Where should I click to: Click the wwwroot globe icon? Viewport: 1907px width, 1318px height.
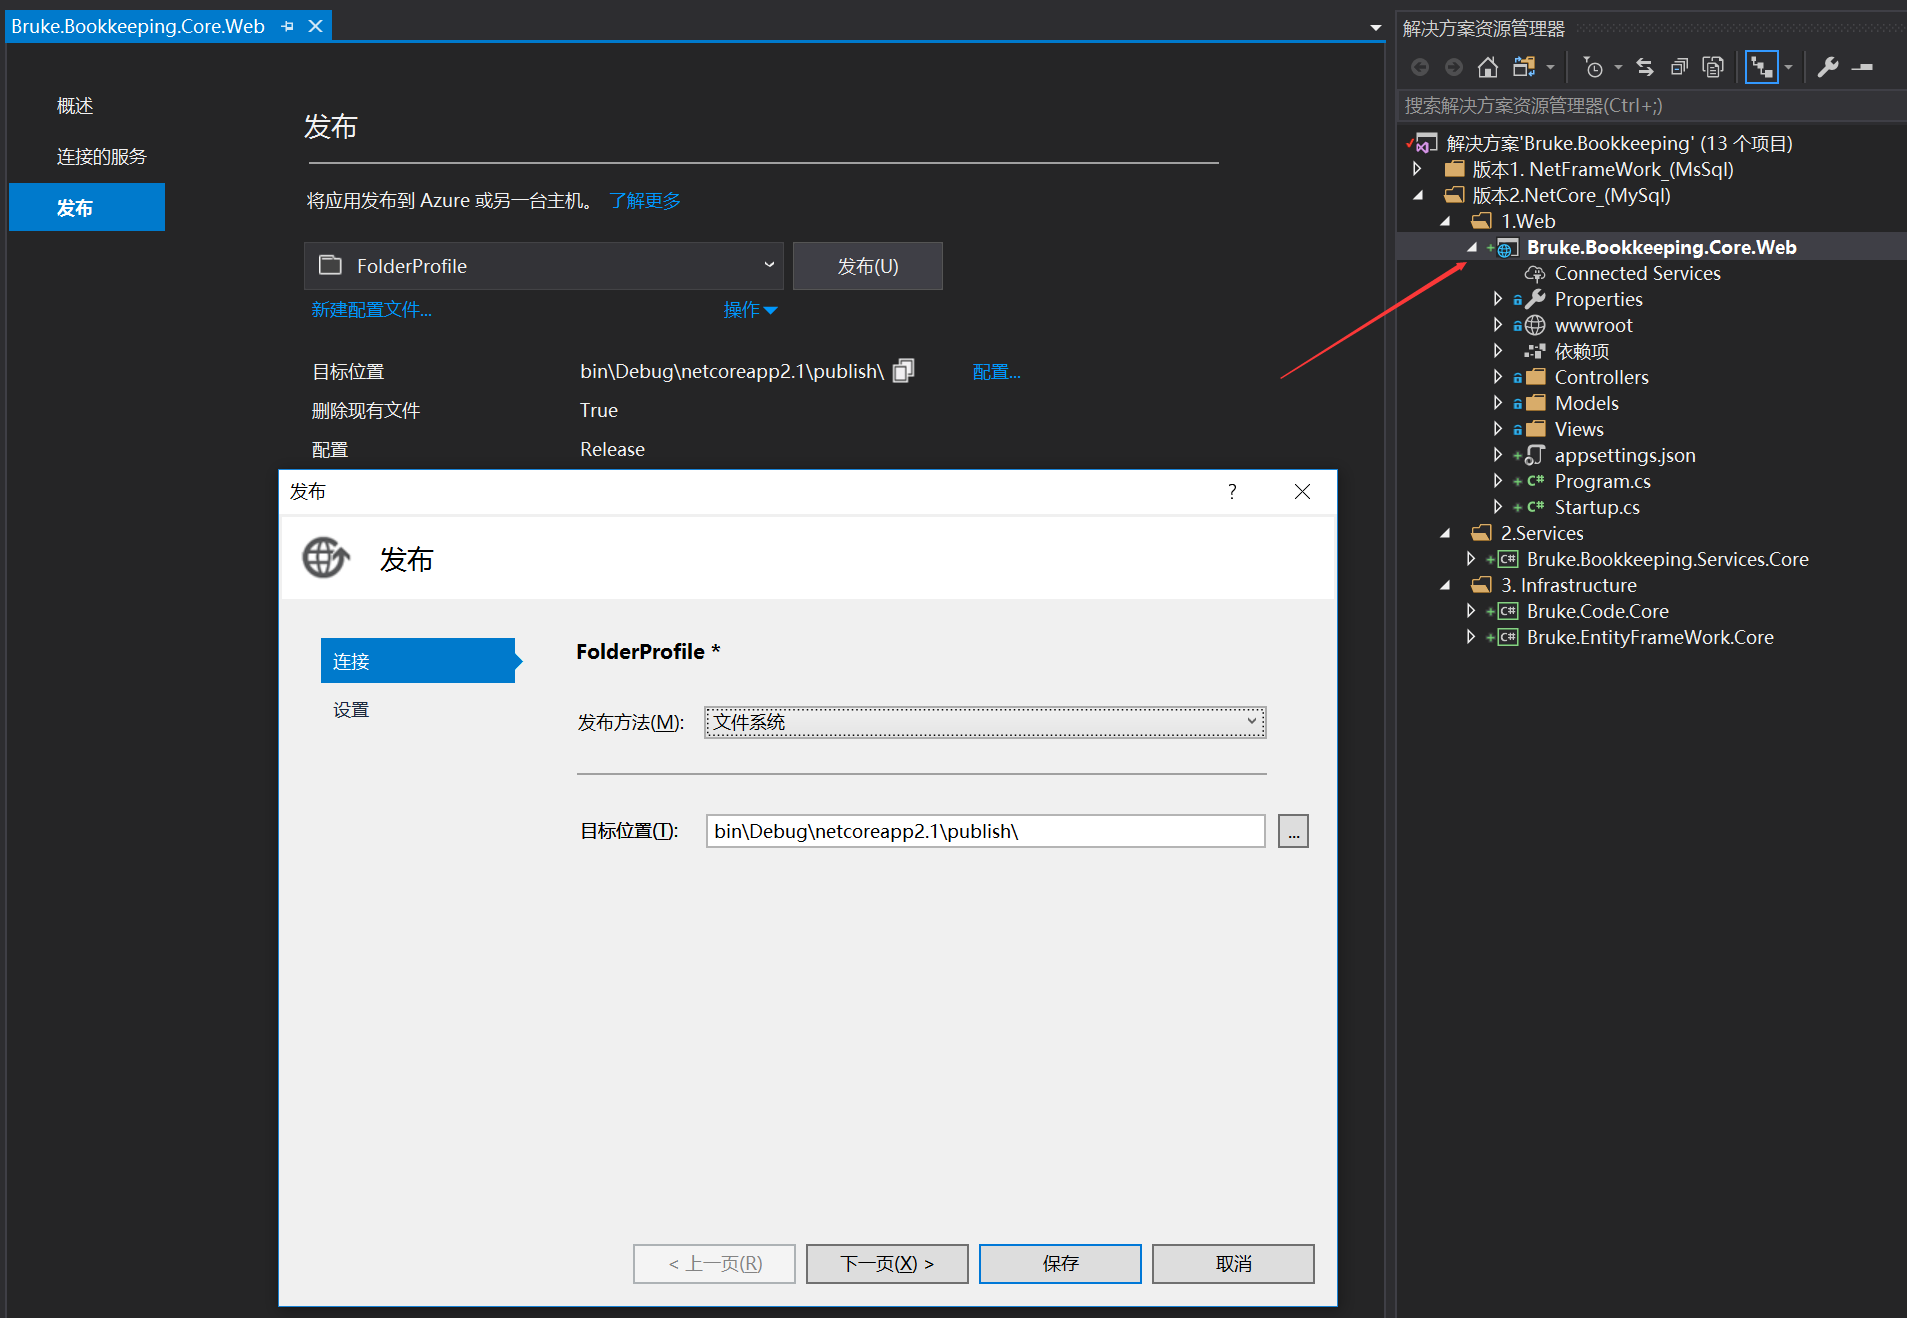(x=1535, y=325)
